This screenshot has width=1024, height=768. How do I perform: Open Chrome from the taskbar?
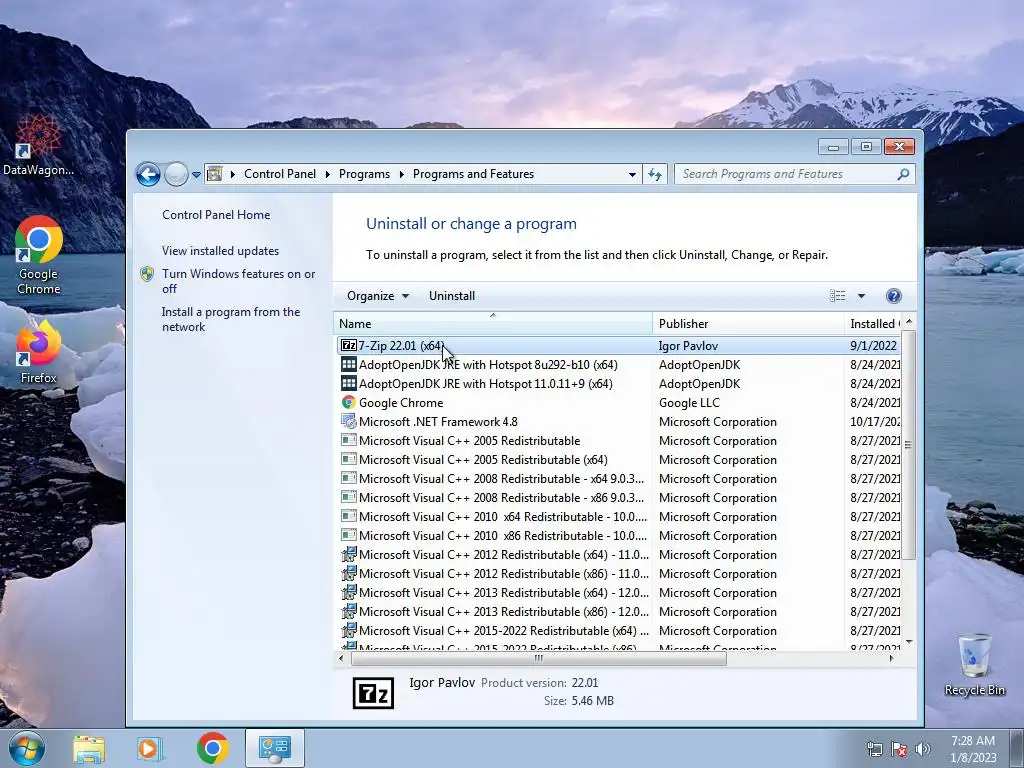click(212, 748)
